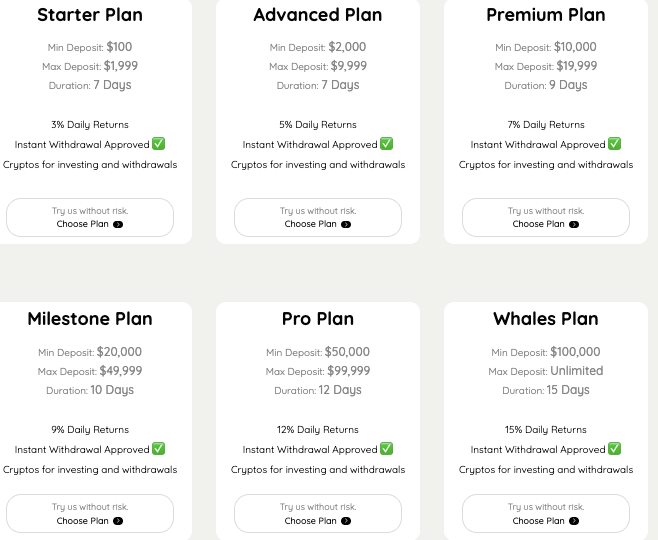Choose the Pro Plan
658x540 pixels.
(318, 514)
